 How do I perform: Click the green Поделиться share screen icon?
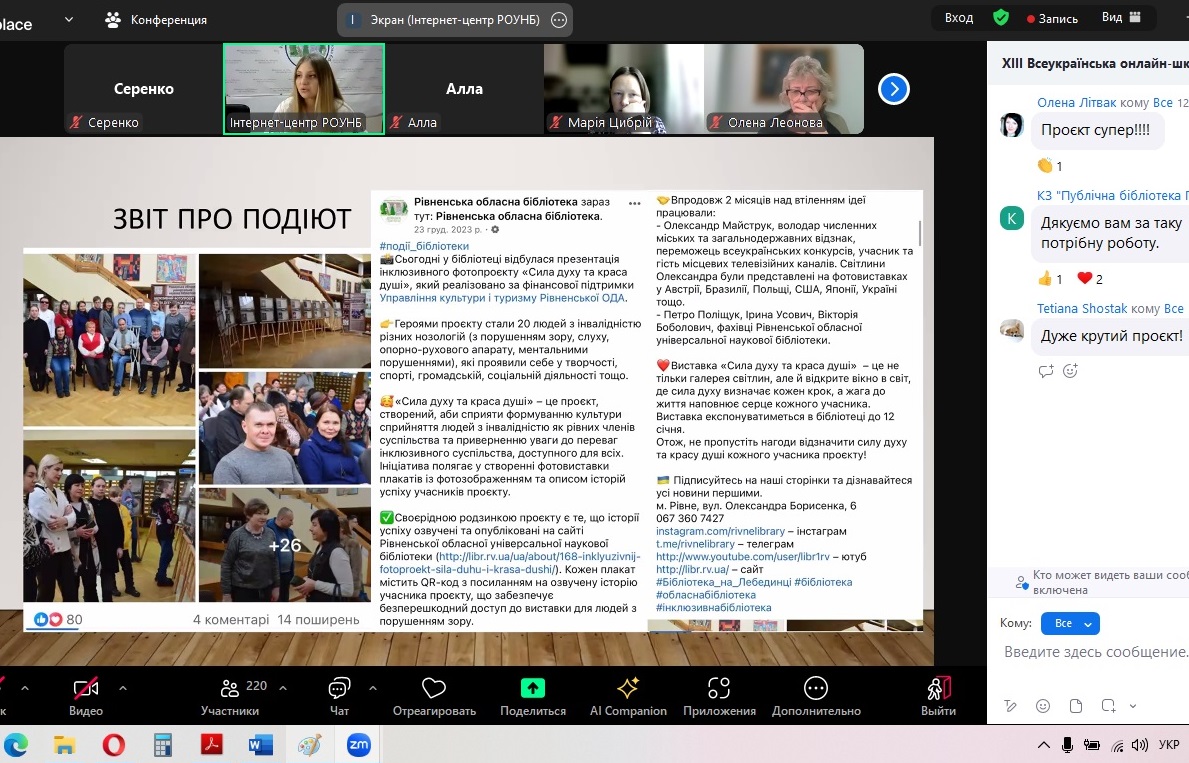(533, 689)
